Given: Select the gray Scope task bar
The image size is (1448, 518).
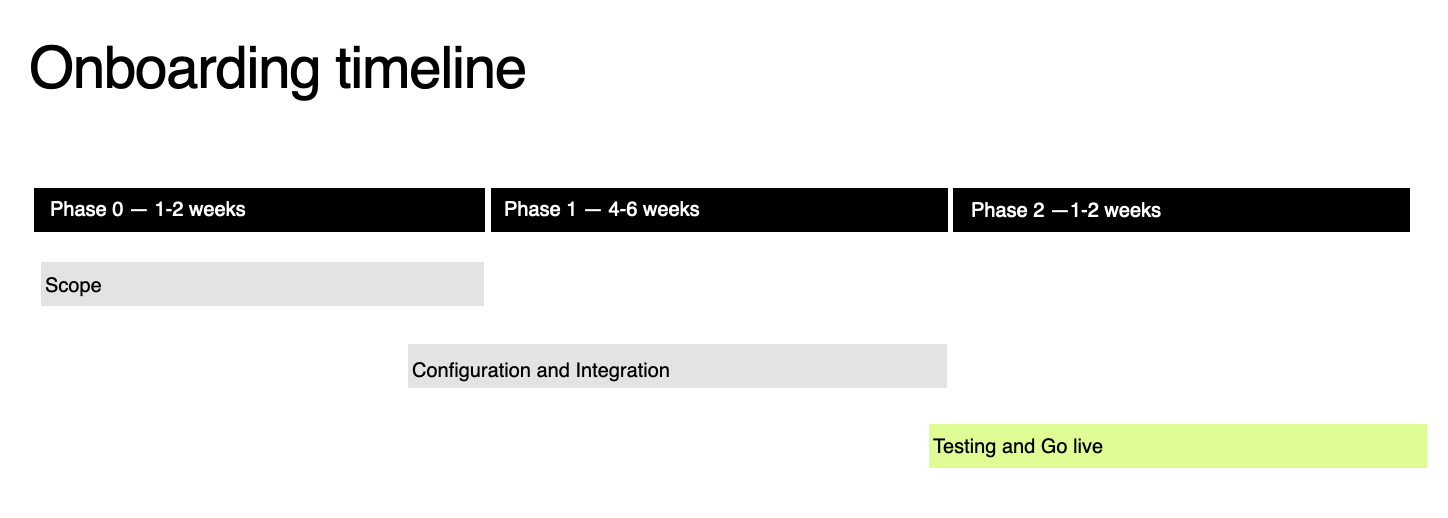Looking at the screenshot, I should (262, 284).
